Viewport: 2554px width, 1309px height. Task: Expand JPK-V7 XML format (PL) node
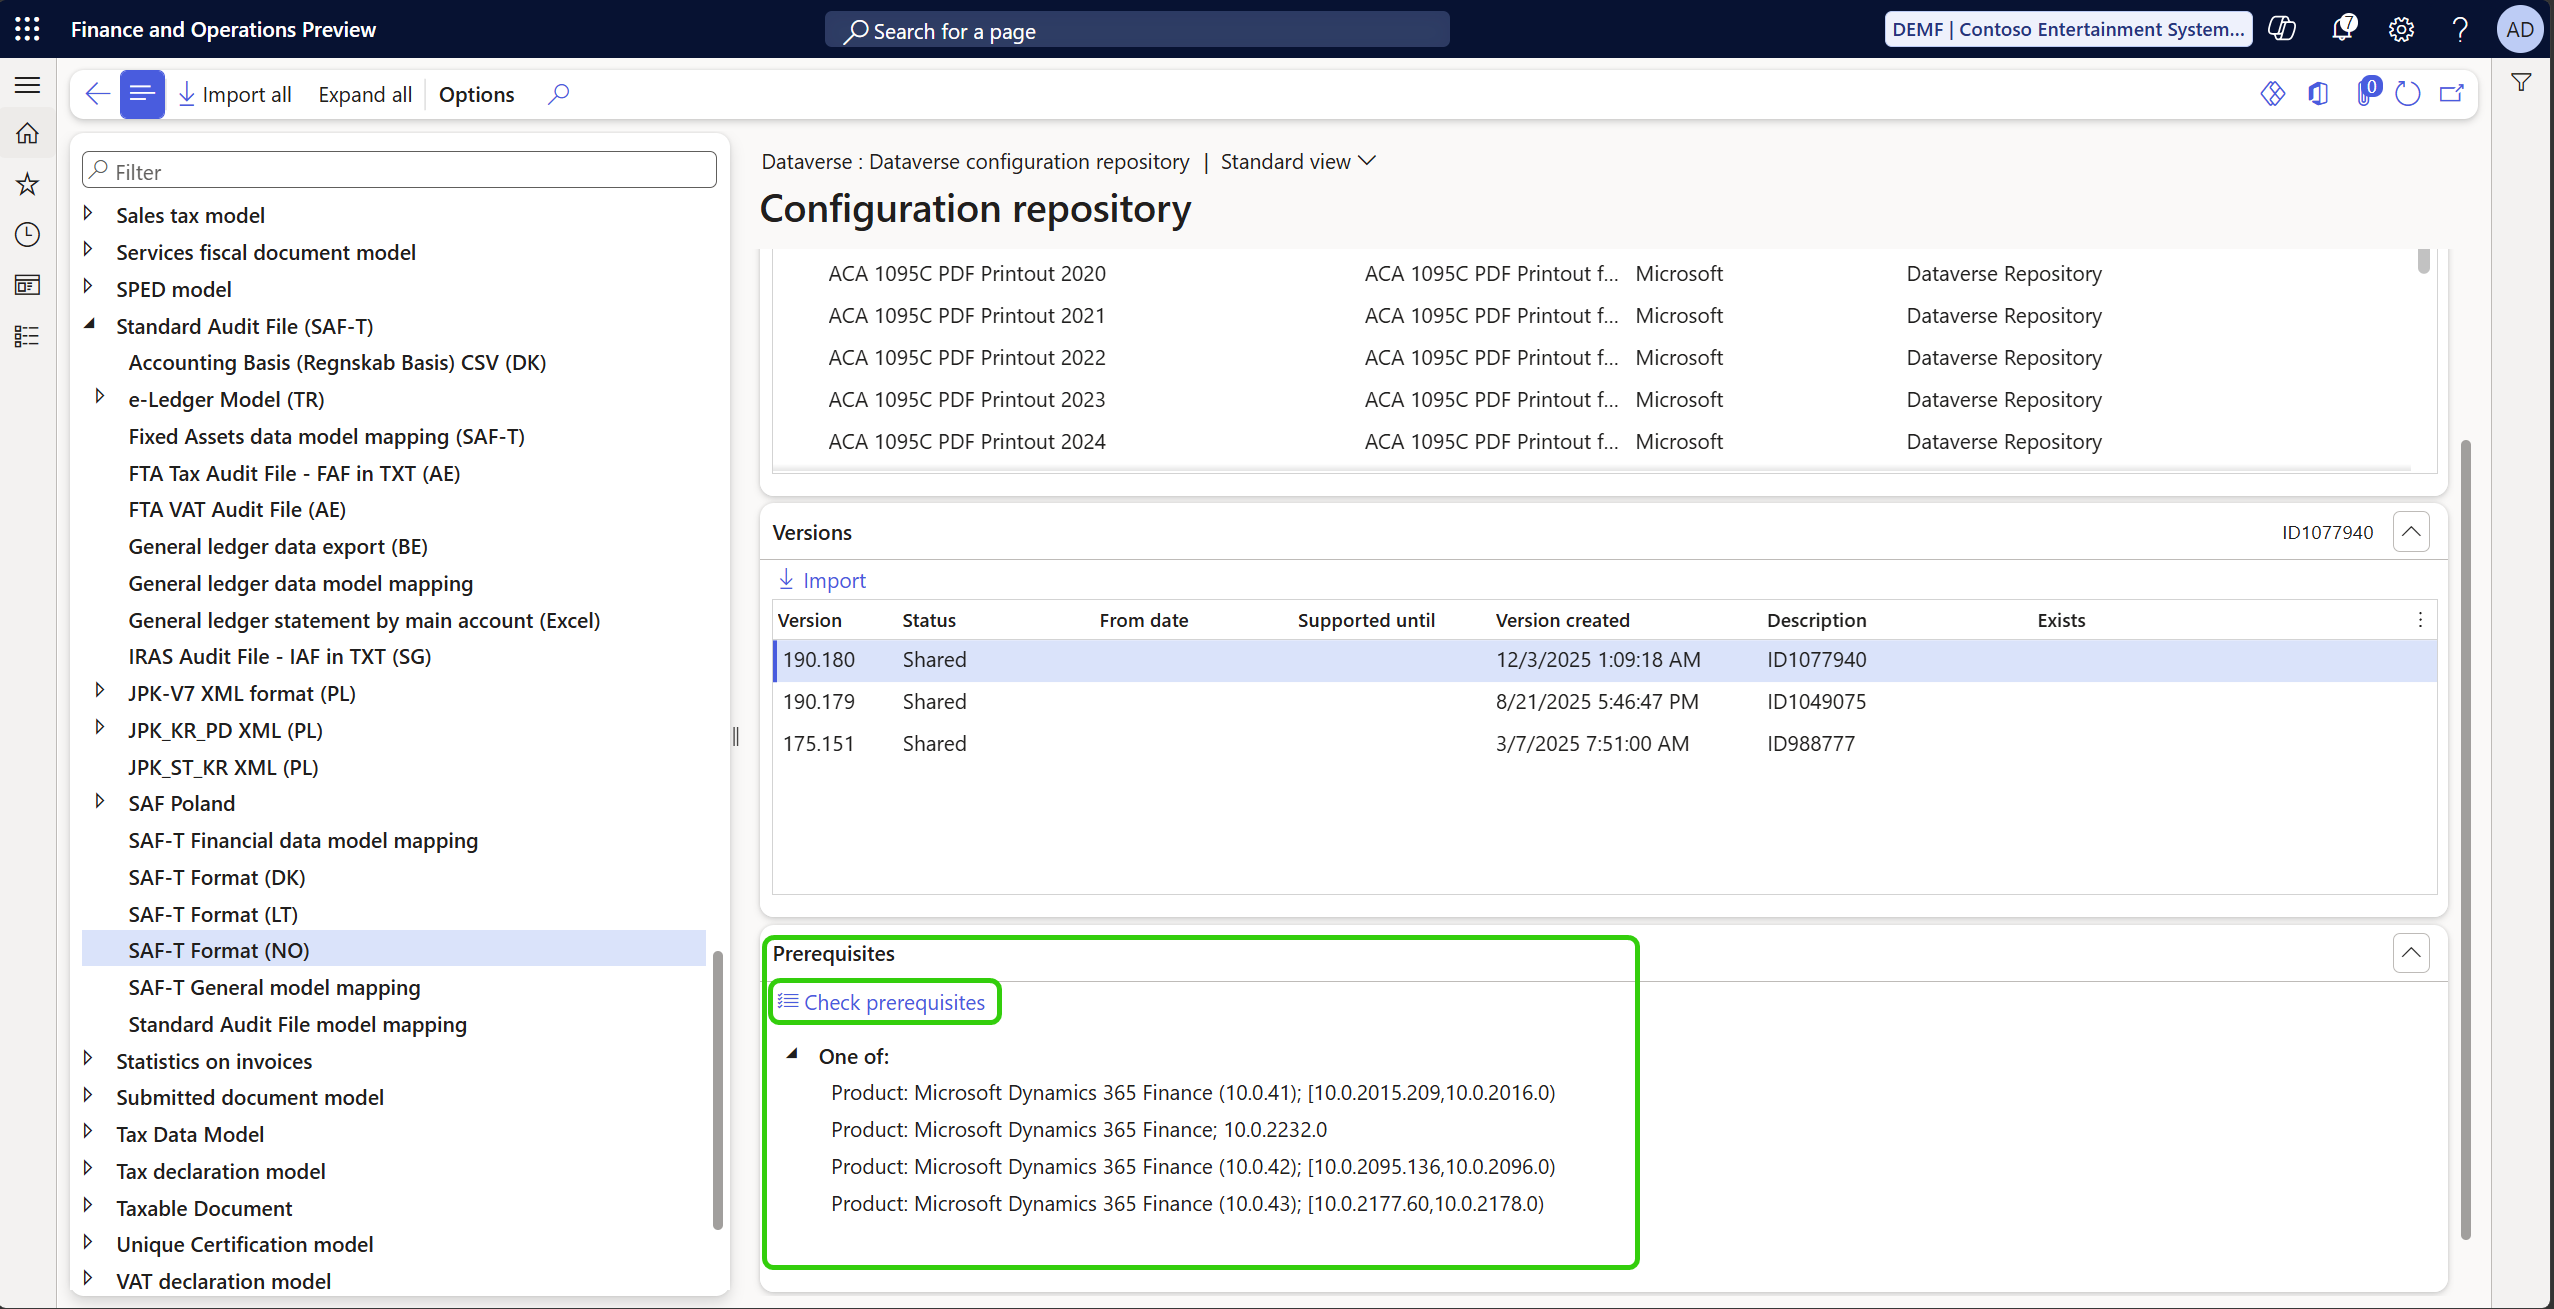coord(100,691)
